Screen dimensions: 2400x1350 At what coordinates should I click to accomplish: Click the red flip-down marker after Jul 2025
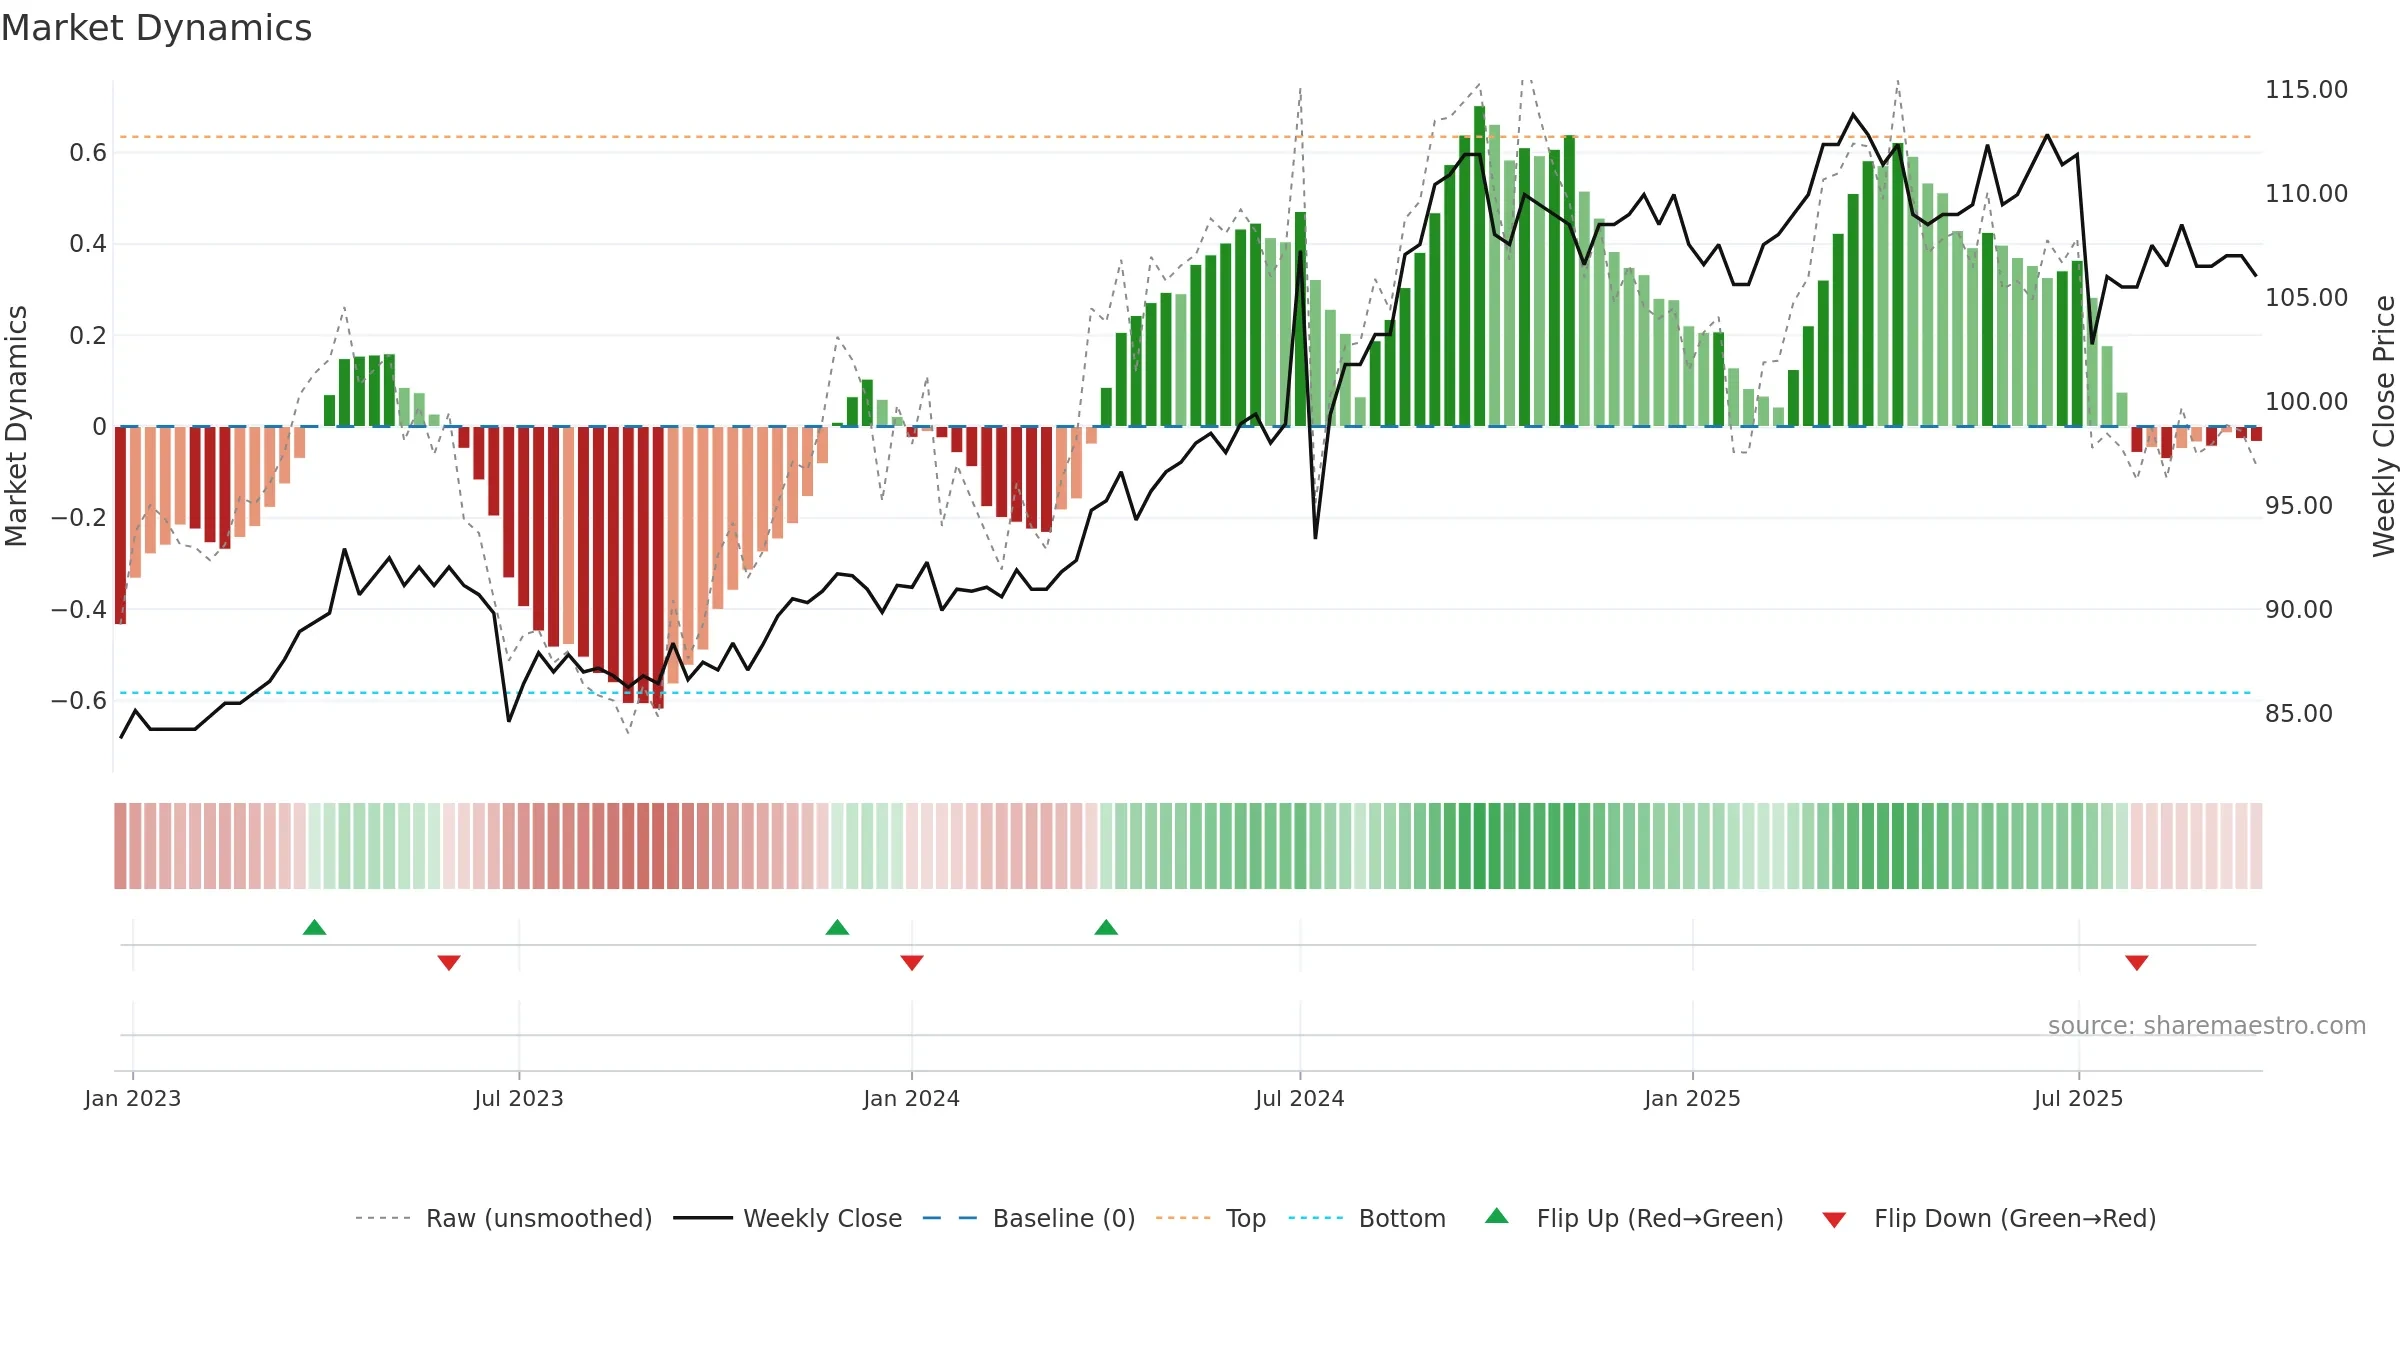2137,962
